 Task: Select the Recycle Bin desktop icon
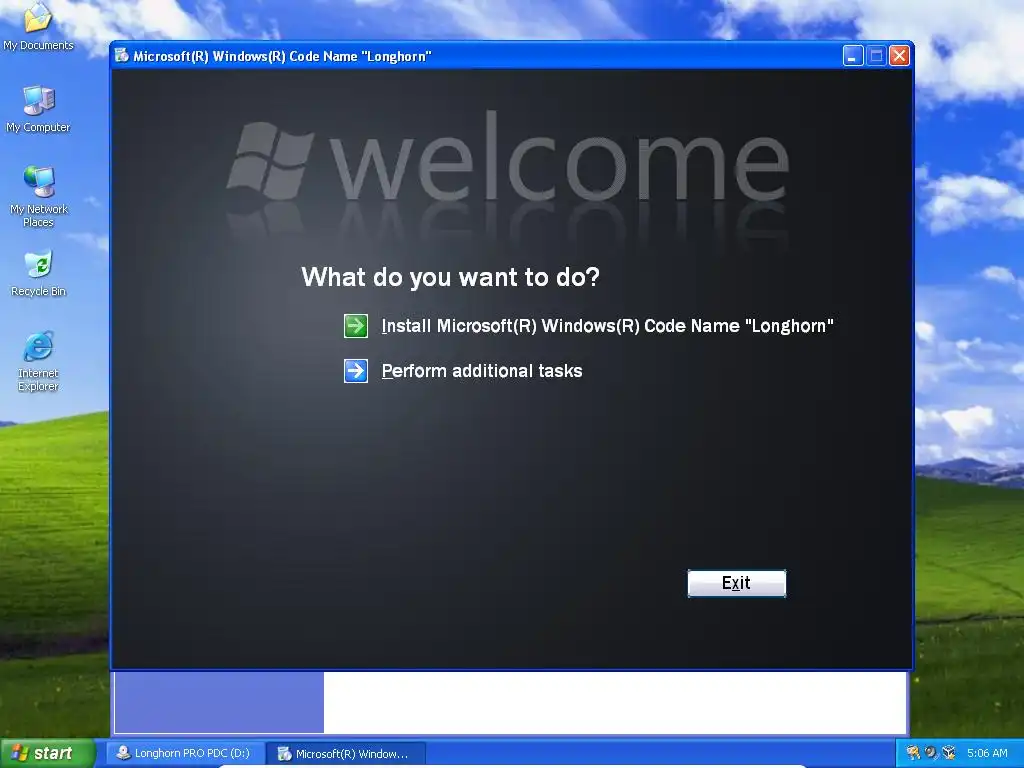point(38,274)
